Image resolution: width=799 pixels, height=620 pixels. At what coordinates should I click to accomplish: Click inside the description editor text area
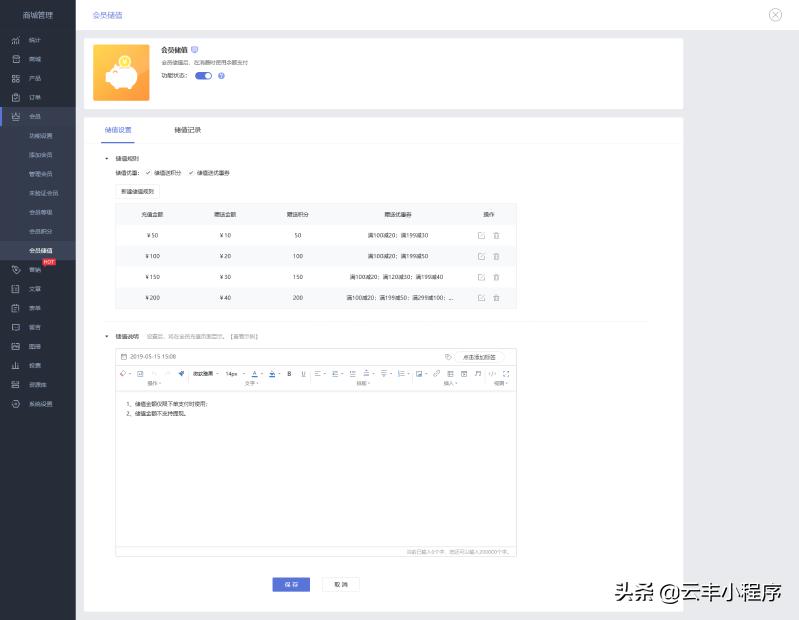pos(316,469)
